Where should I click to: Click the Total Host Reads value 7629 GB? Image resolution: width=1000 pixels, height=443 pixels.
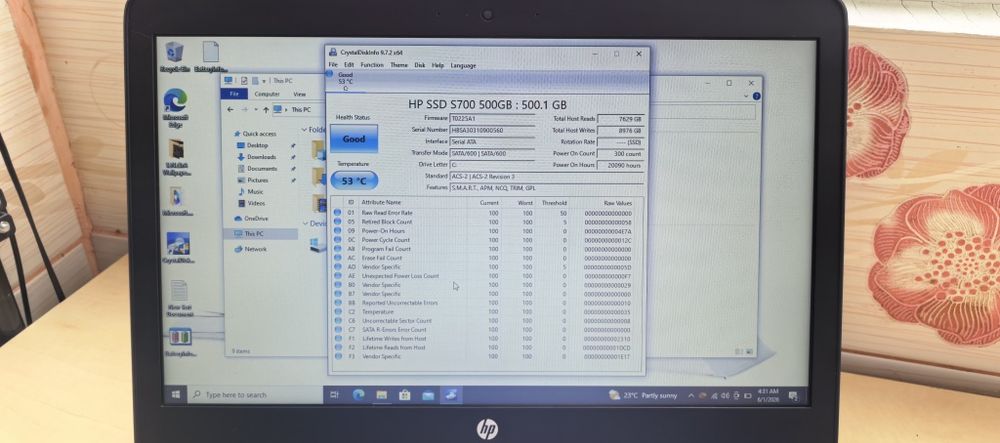[x=621, y=119]
